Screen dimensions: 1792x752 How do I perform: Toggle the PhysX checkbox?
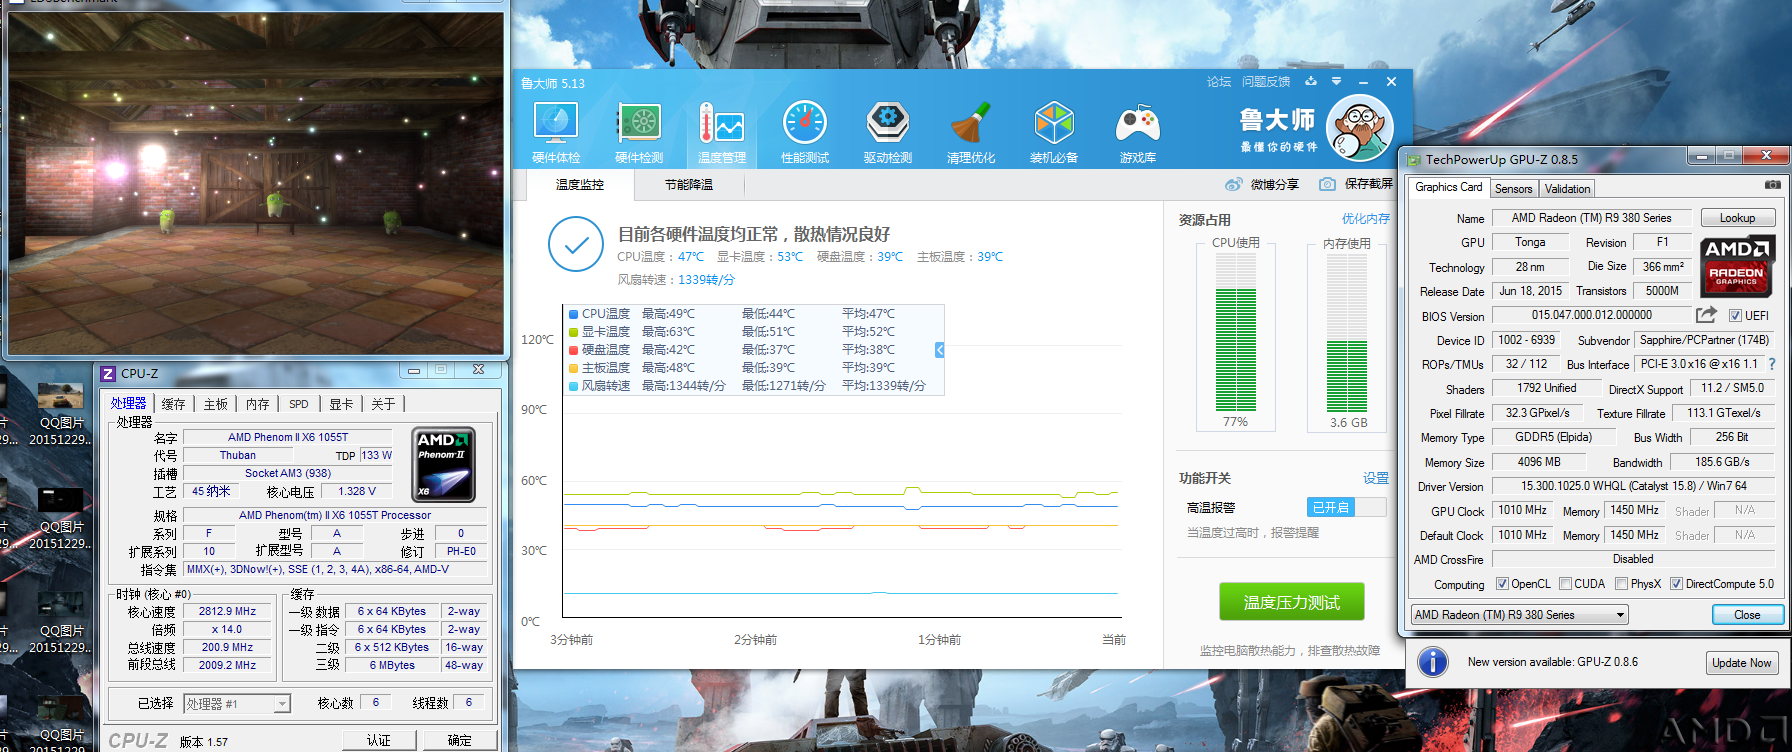click(1621, 584)
